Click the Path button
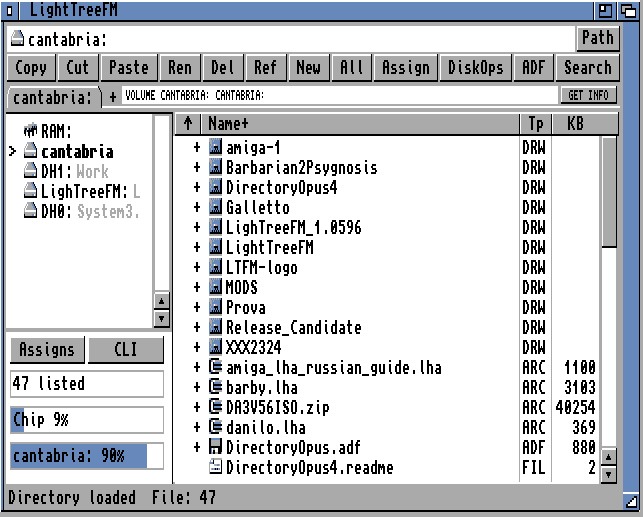Screen dimensions: 643x517 click(x=597, y=38)
